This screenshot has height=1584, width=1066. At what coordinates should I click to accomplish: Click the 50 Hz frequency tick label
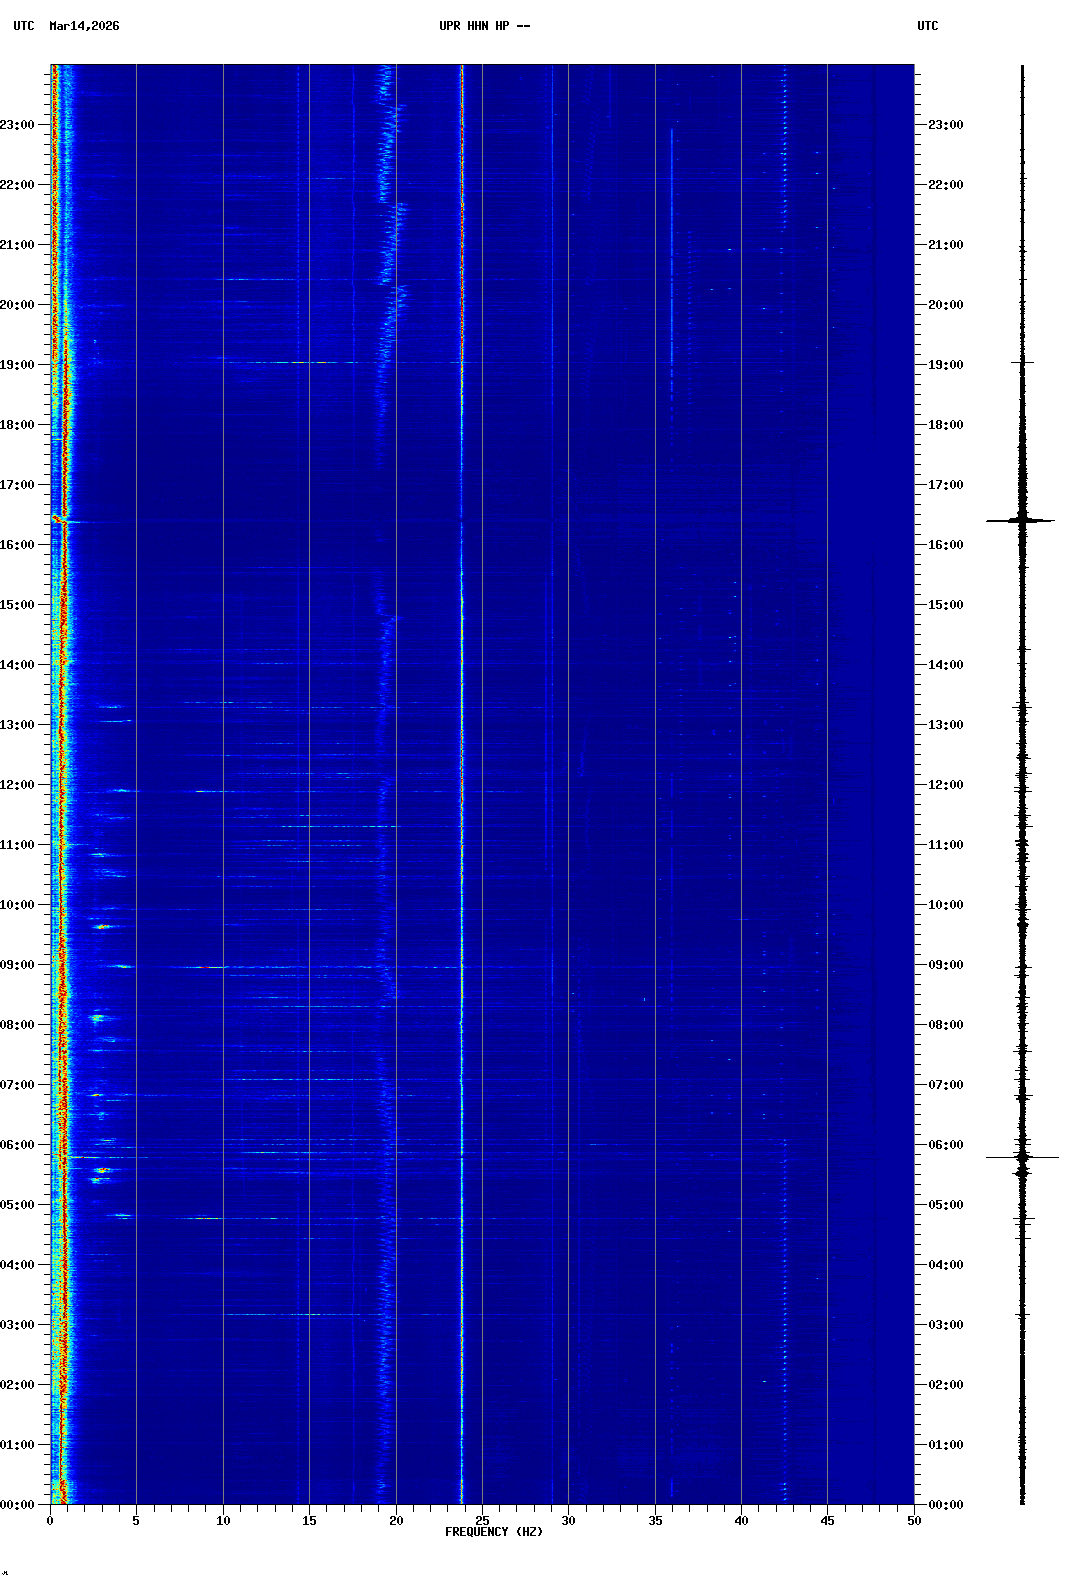tap(914, 1521)
